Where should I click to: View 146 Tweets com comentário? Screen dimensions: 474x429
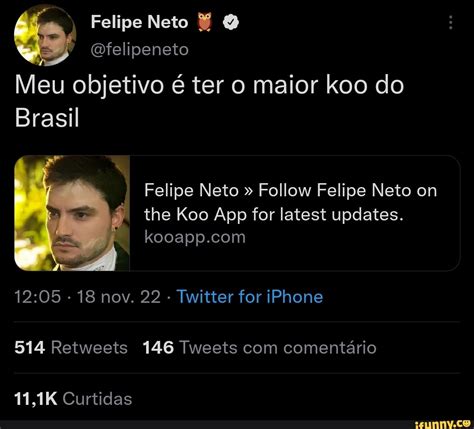pyautogui.click(x=260, y=348)
